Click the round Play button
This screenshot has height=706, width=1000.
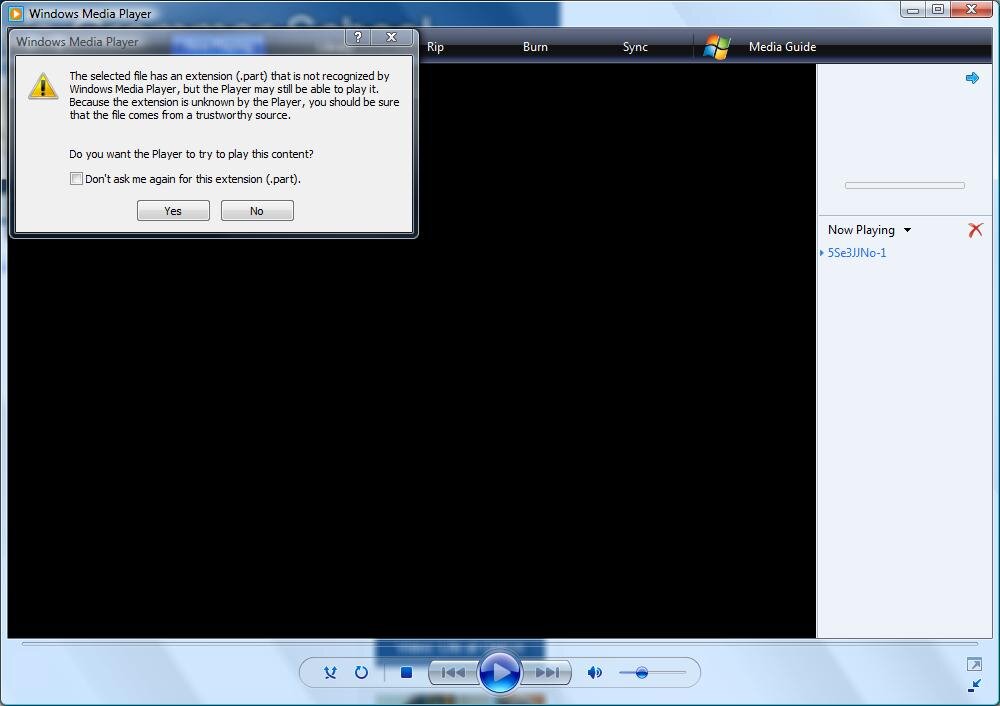[x=499, y=672]
